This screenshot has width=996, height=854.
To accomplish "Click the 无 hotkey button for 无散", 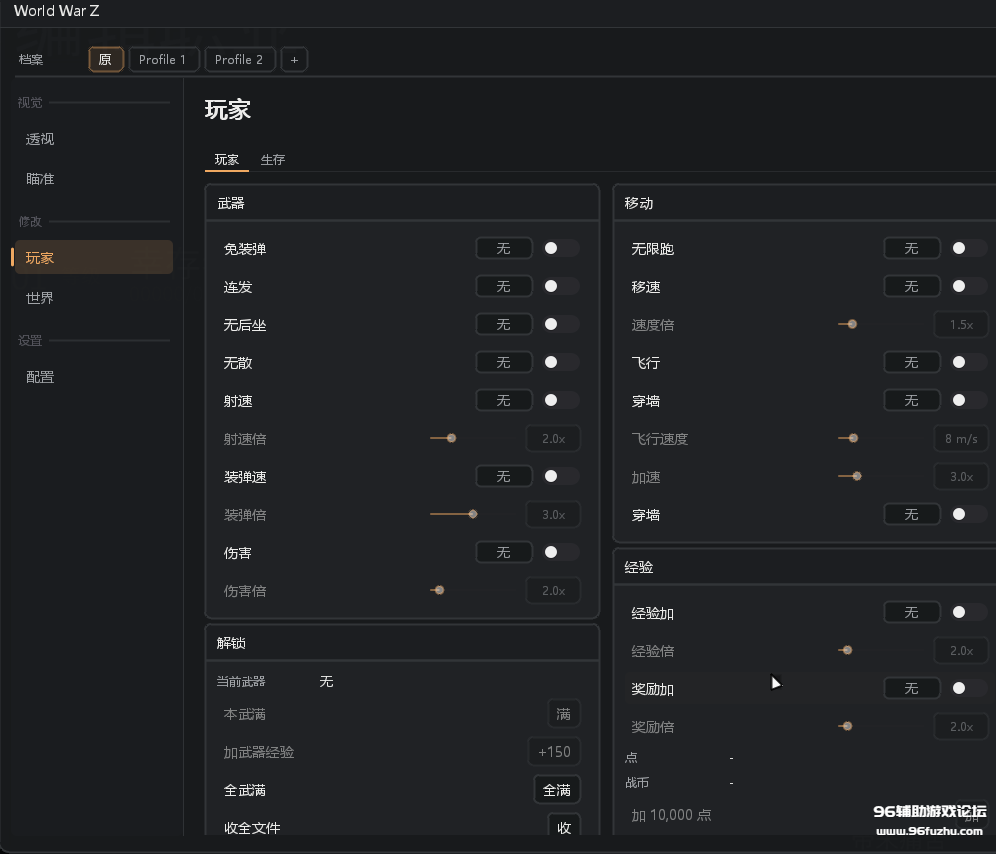I will pyautogui.click(x=504, y=362).
